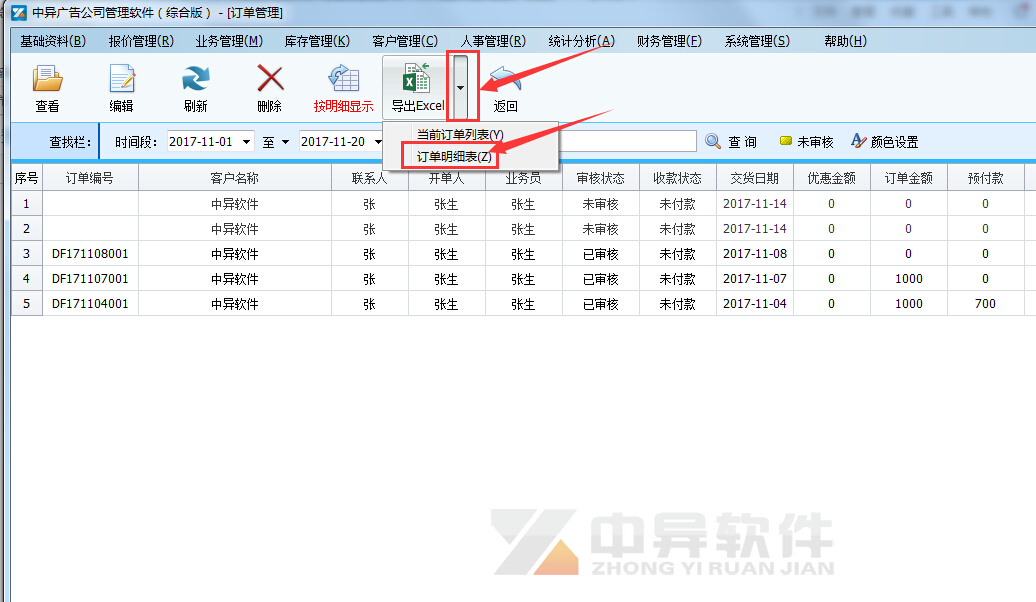
Task: Click the 颜色设置 label
Action: pyautogui.click(x=895, y=141)
